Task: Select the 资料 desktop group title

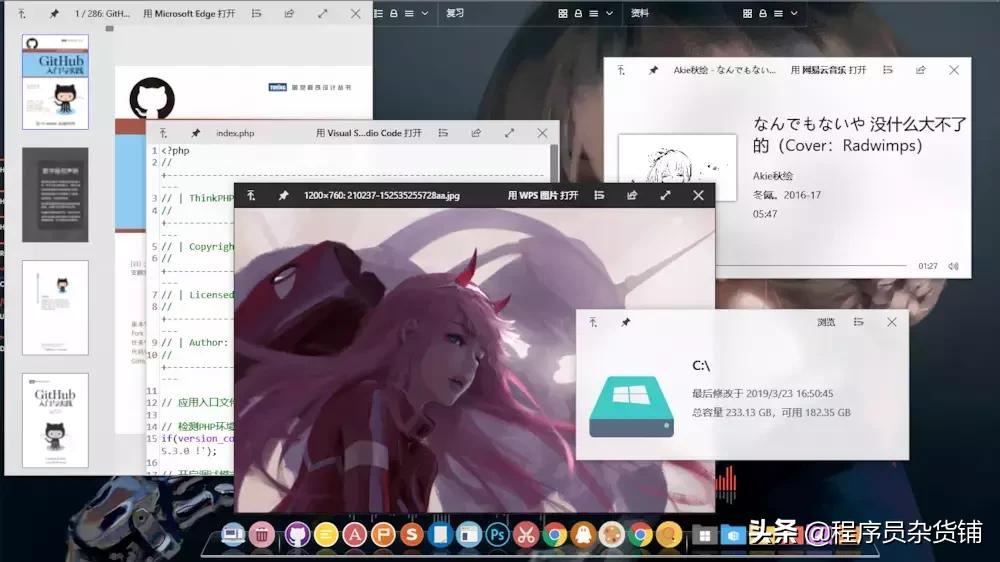Action: (x=640, y=13)
